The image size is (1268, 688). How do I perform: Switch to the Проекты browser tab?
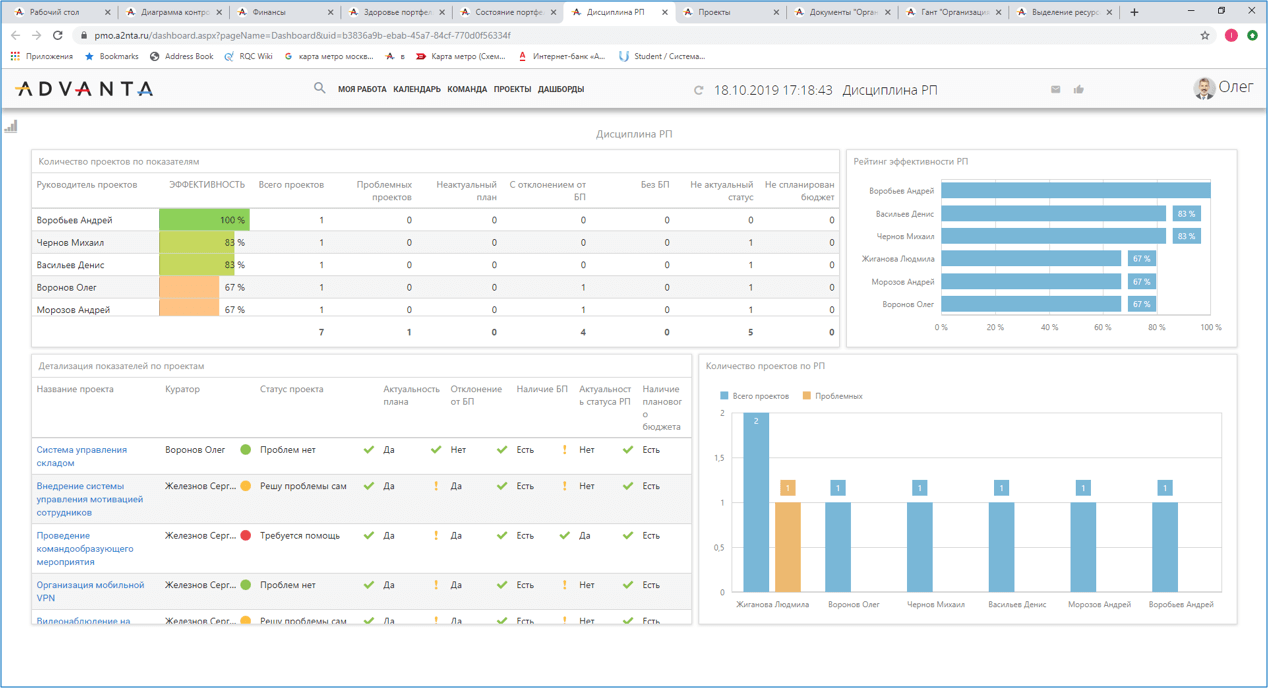click(731, 12)
